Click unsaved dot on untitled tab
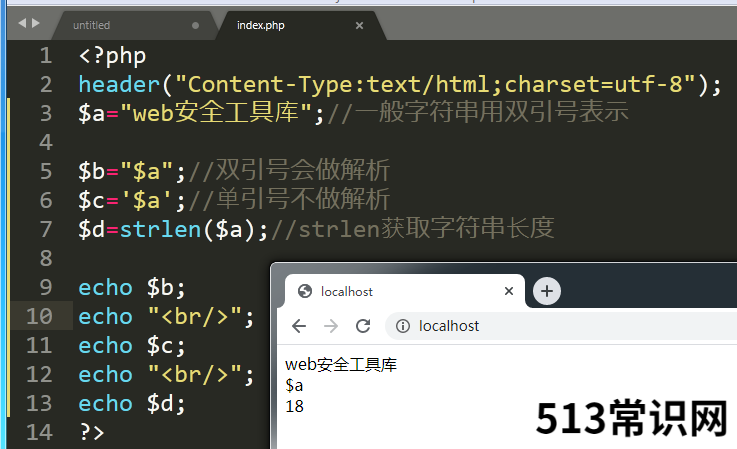737x449 pixels. pos(196,25)
